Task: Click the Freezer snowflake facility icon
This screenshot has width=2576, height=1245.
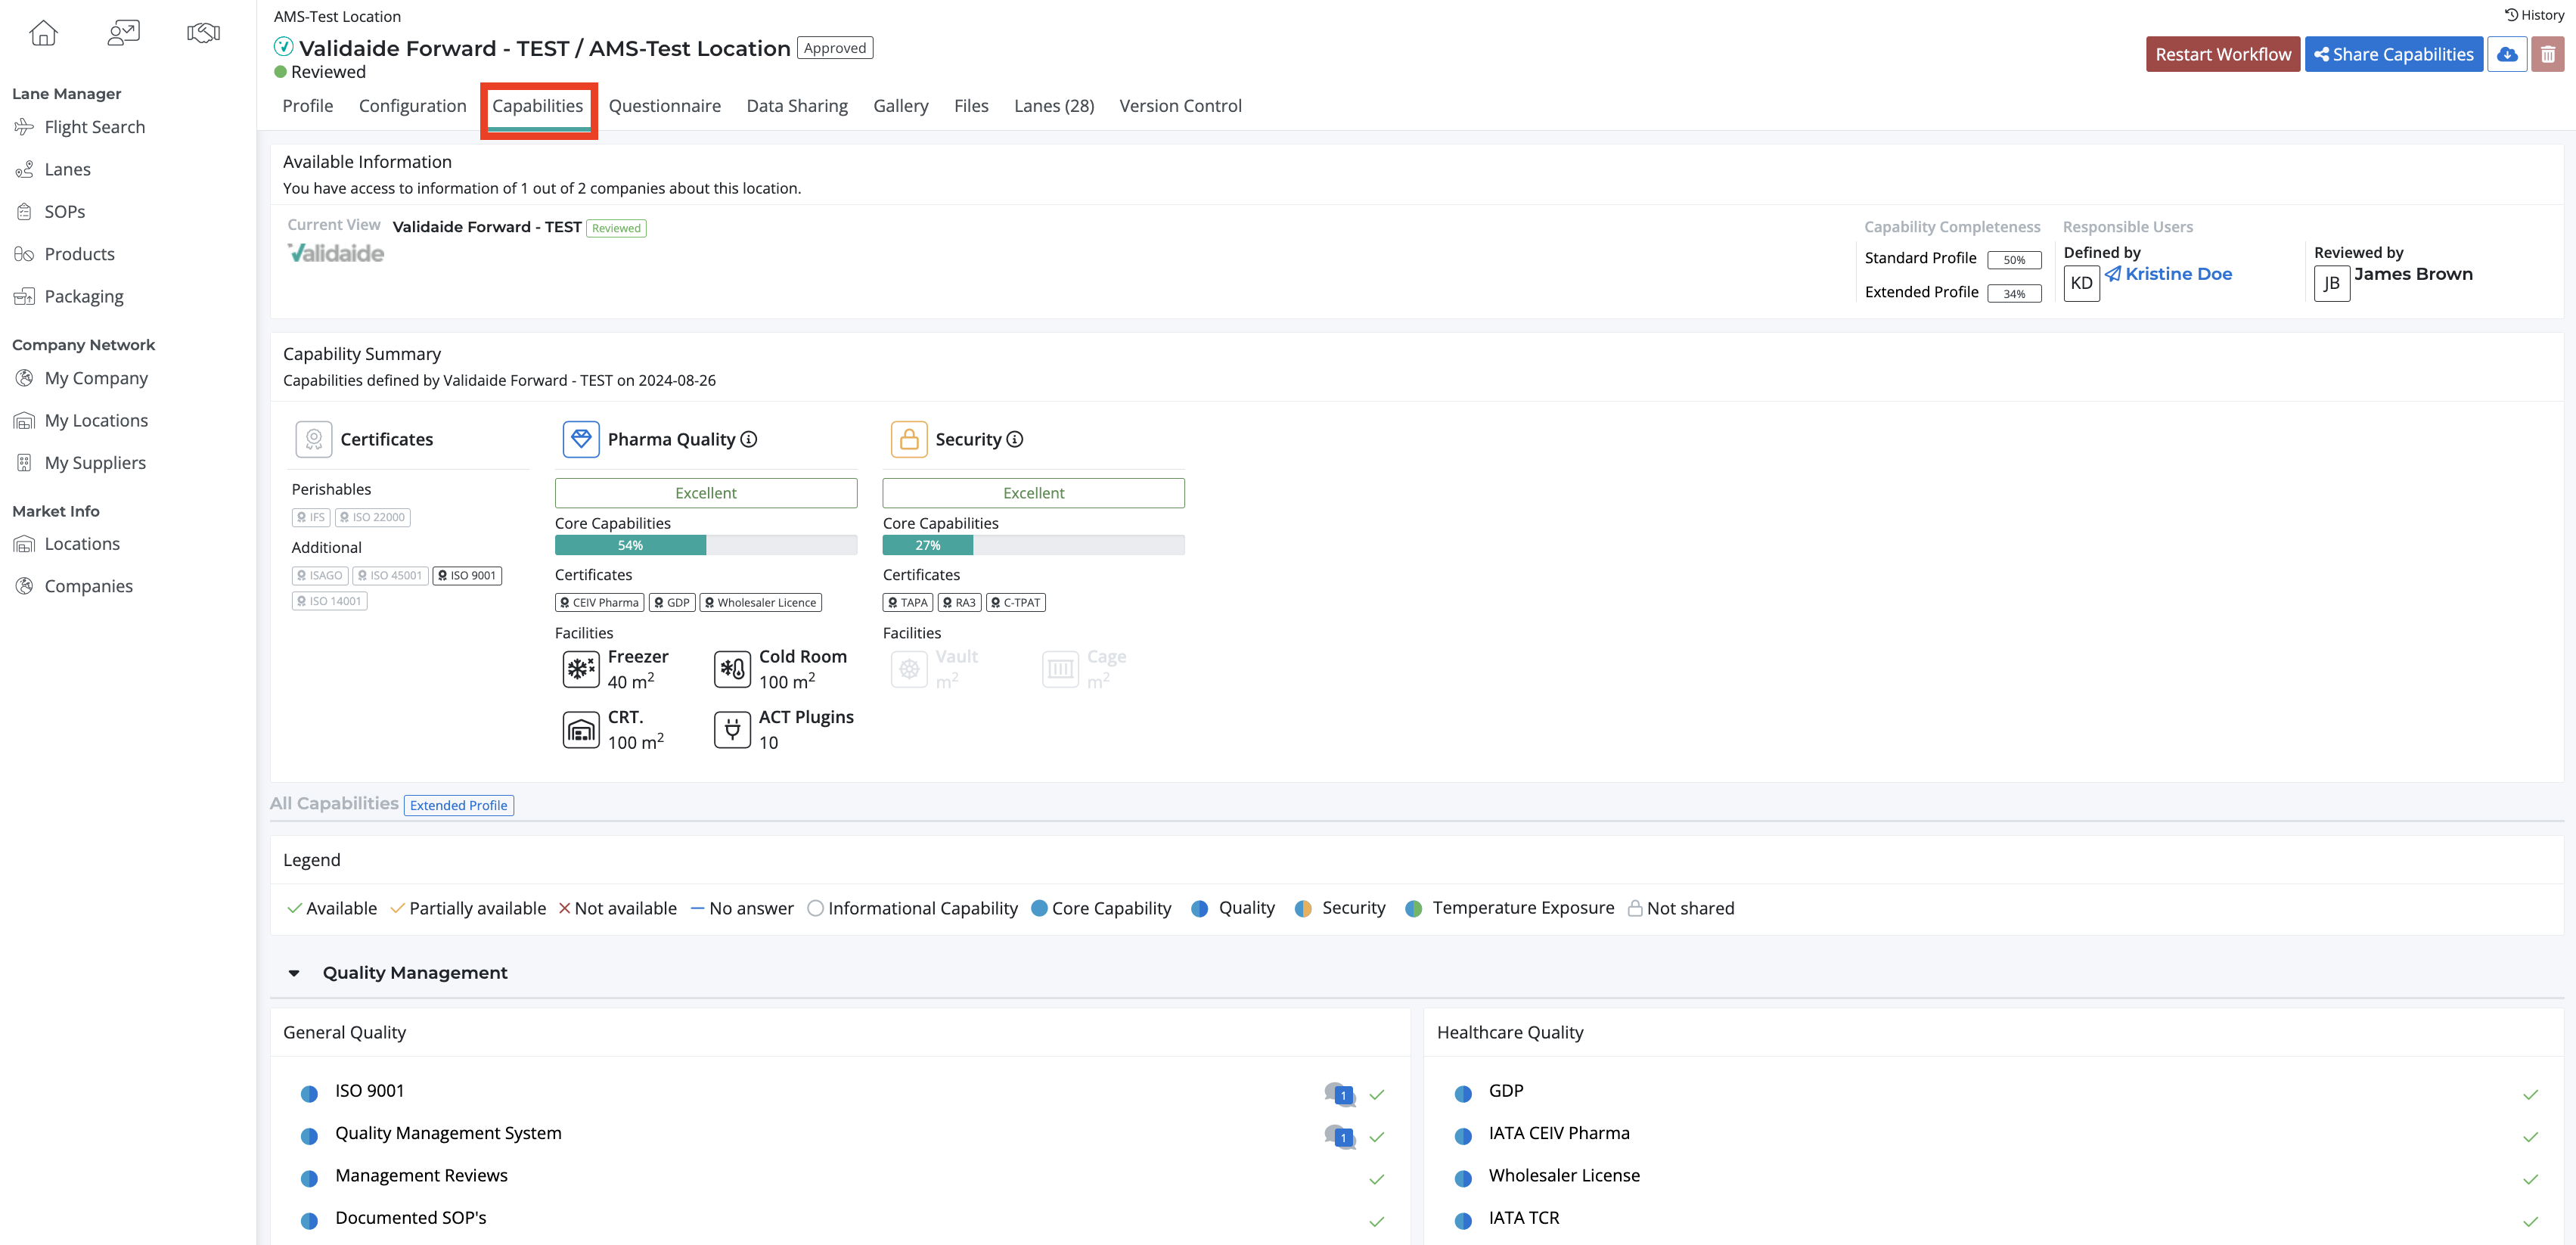Action: pyautogui.click(x=581, y=669)
